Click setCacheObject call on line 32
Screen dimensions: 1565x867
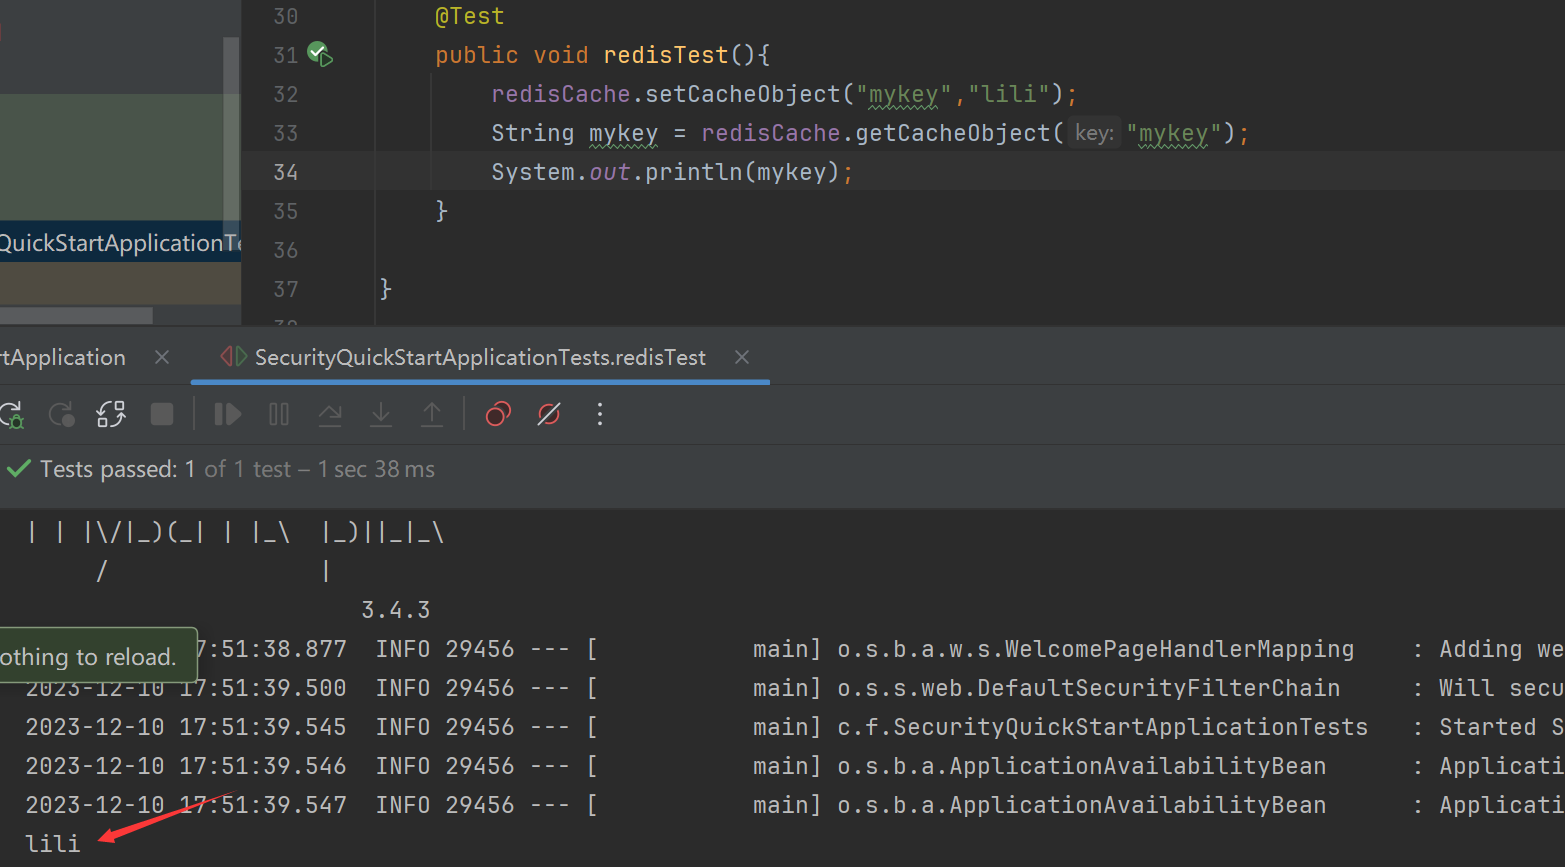tap(743, 94)
